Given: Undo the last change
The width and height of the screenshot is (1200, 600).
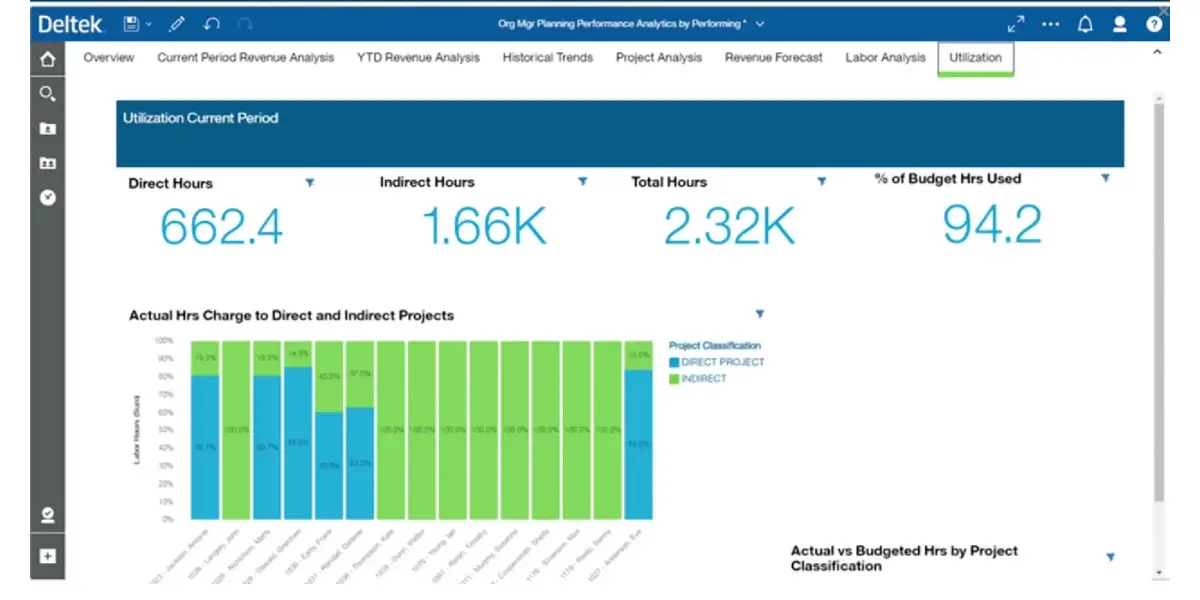Looking at the screenshot, I should (211, 23).
